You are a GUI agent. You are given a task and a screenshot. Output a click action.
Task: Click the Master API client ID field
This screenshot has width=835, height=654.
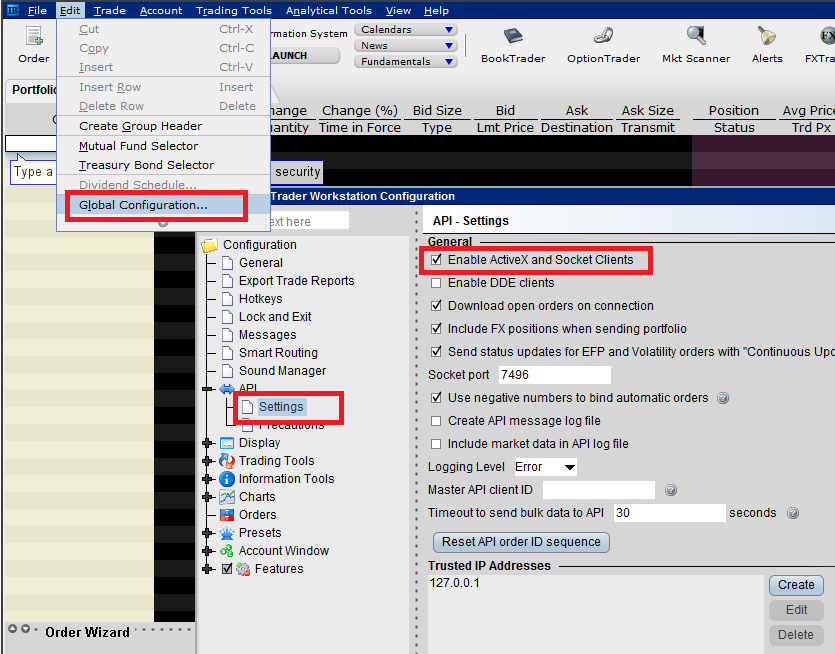point(599,490)
